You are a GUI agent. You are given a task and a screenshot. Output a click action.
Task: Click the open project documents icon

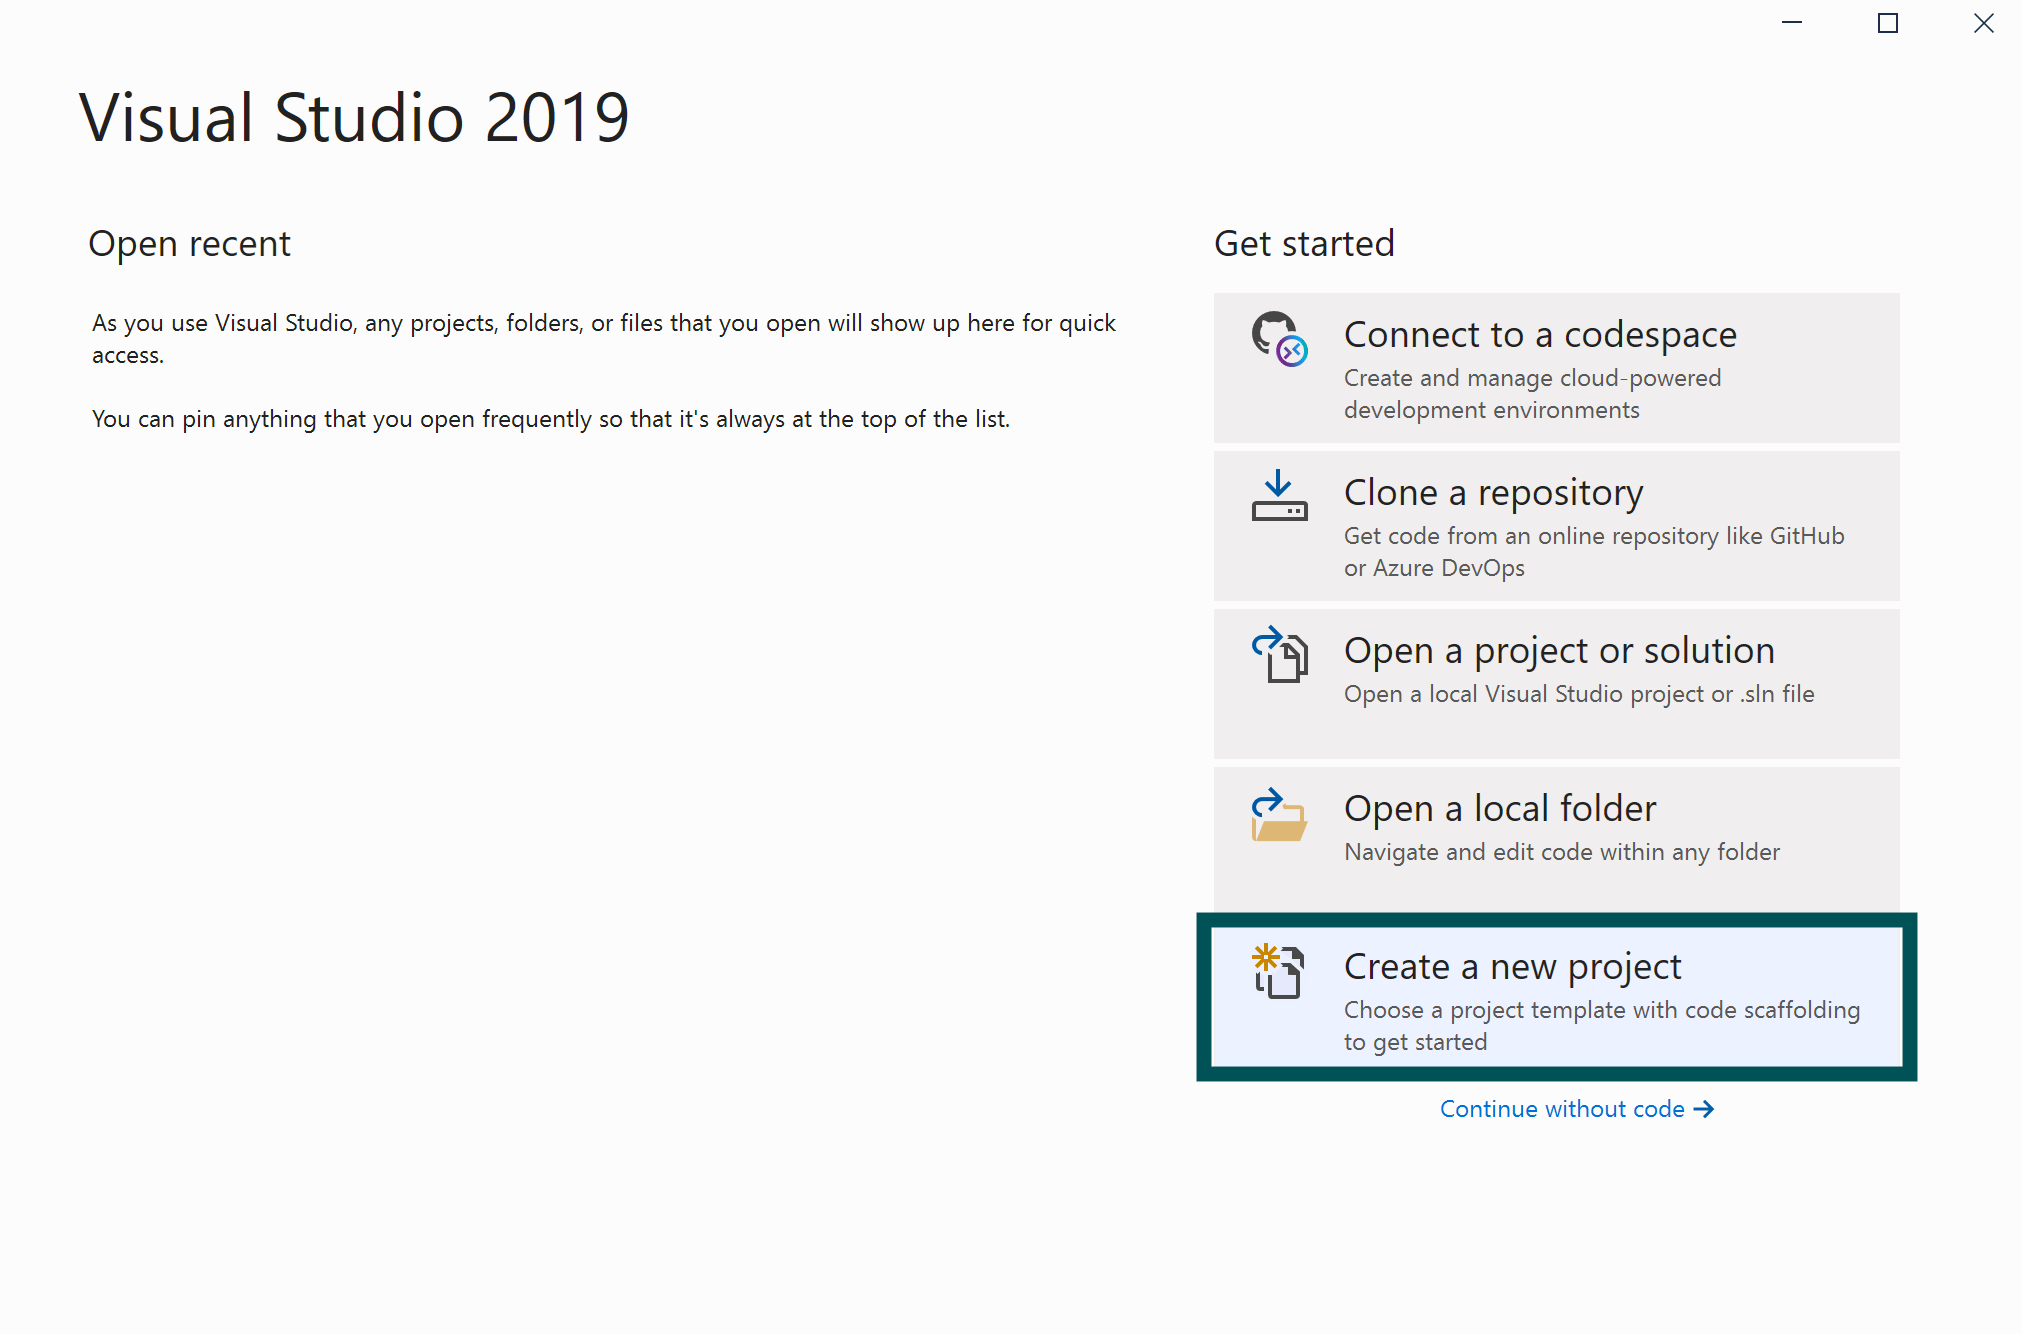[x=1279, y=654]
